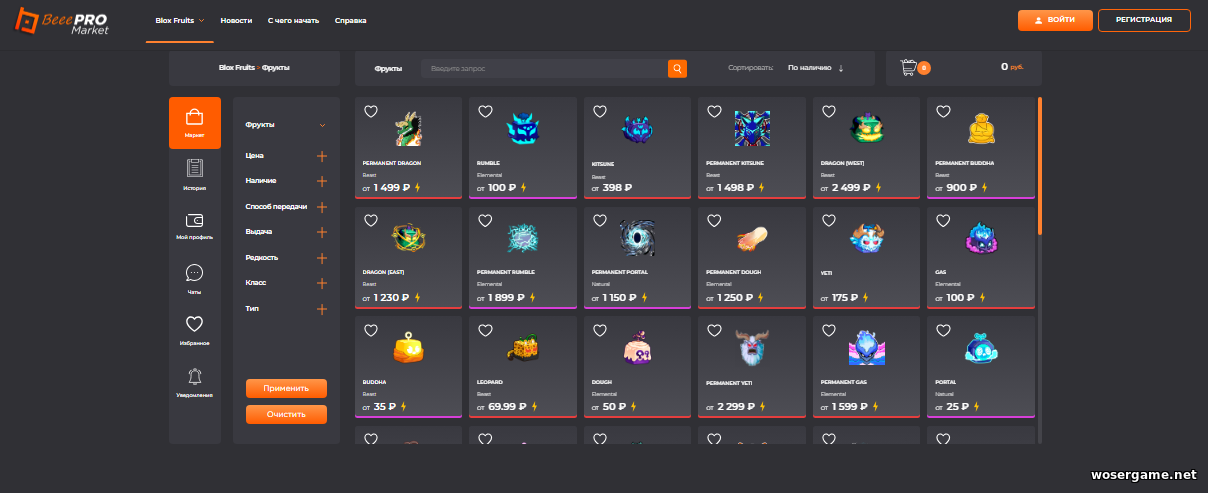Open the Rumble fruit image
The height and width of the screenshot is (493, 1208).
tap(523, 129)
